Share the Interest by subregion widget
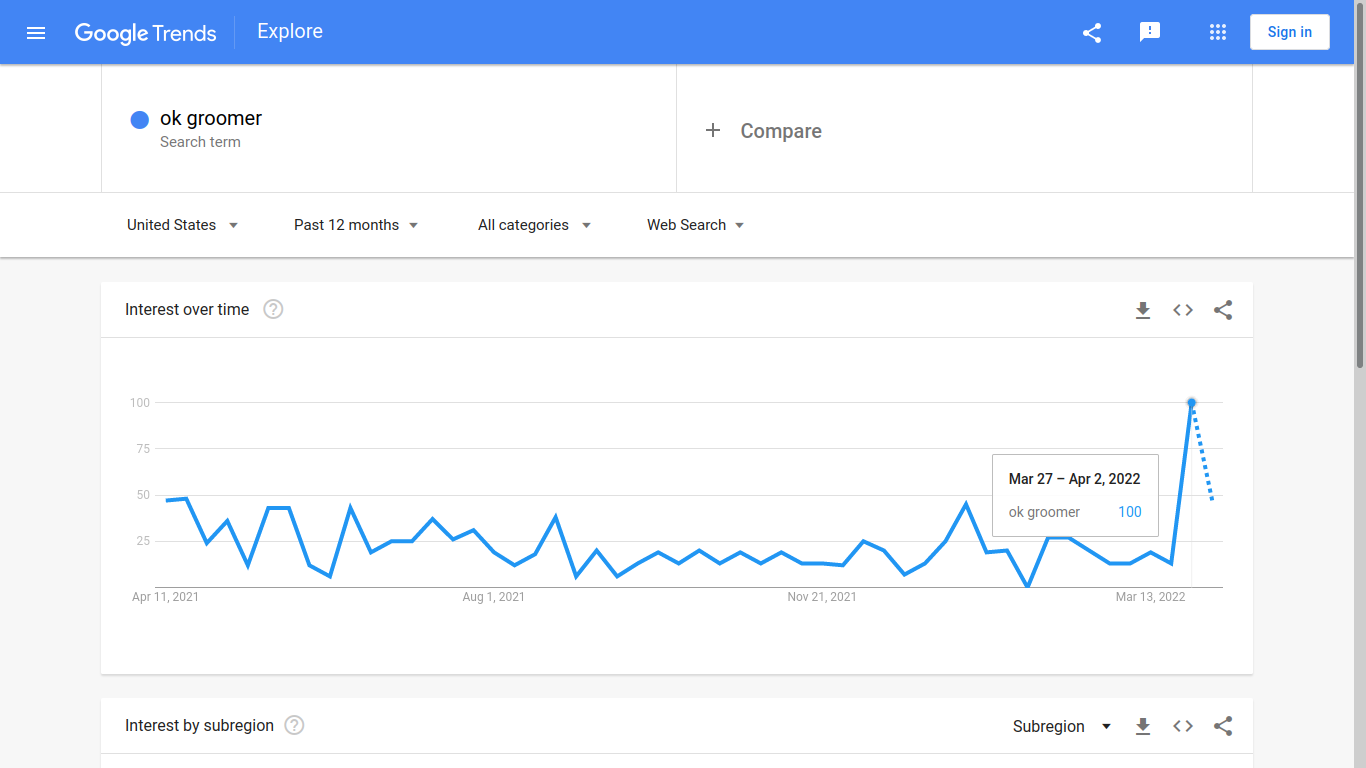1366x768 pixels. coord(1223,726)
